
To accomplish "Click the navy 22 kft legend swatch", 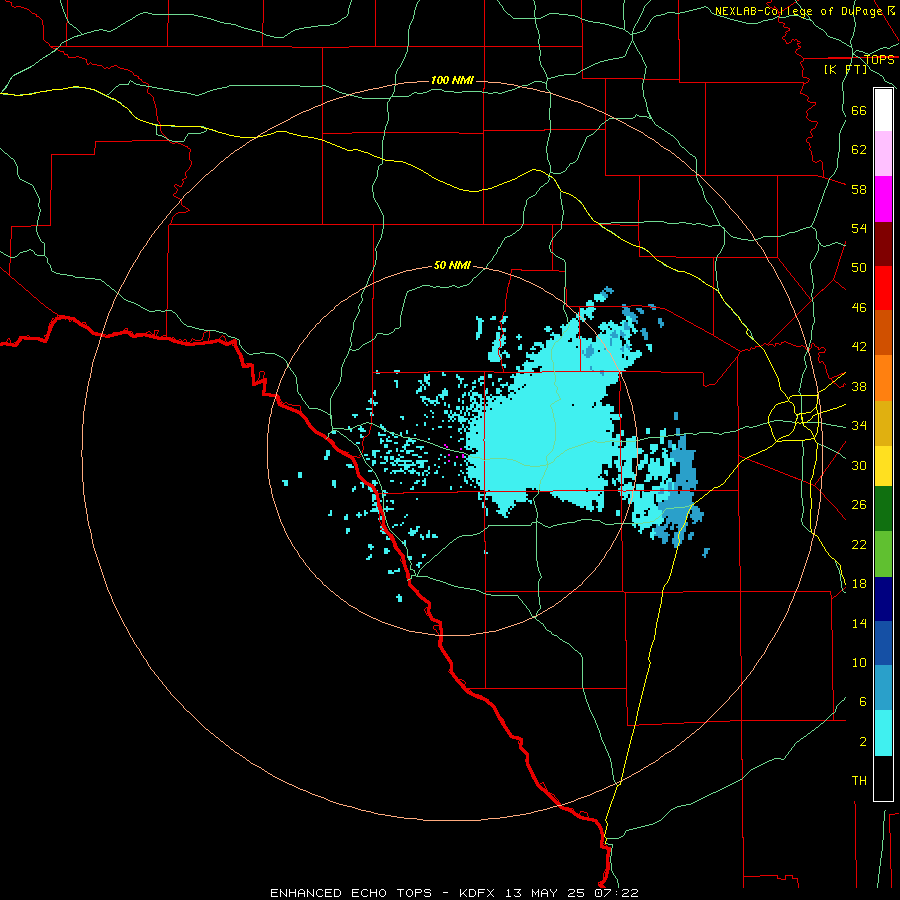I will coord(883,599).
